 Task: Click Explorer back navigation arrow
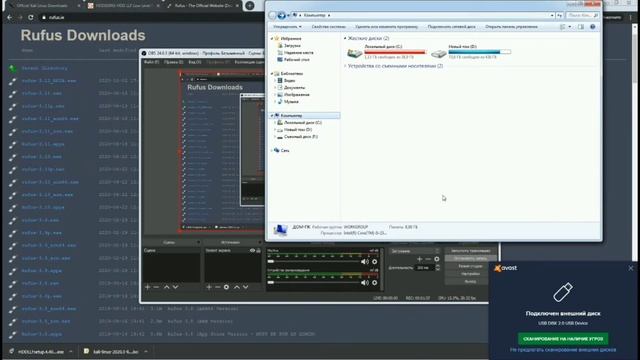tap(272, 16)
